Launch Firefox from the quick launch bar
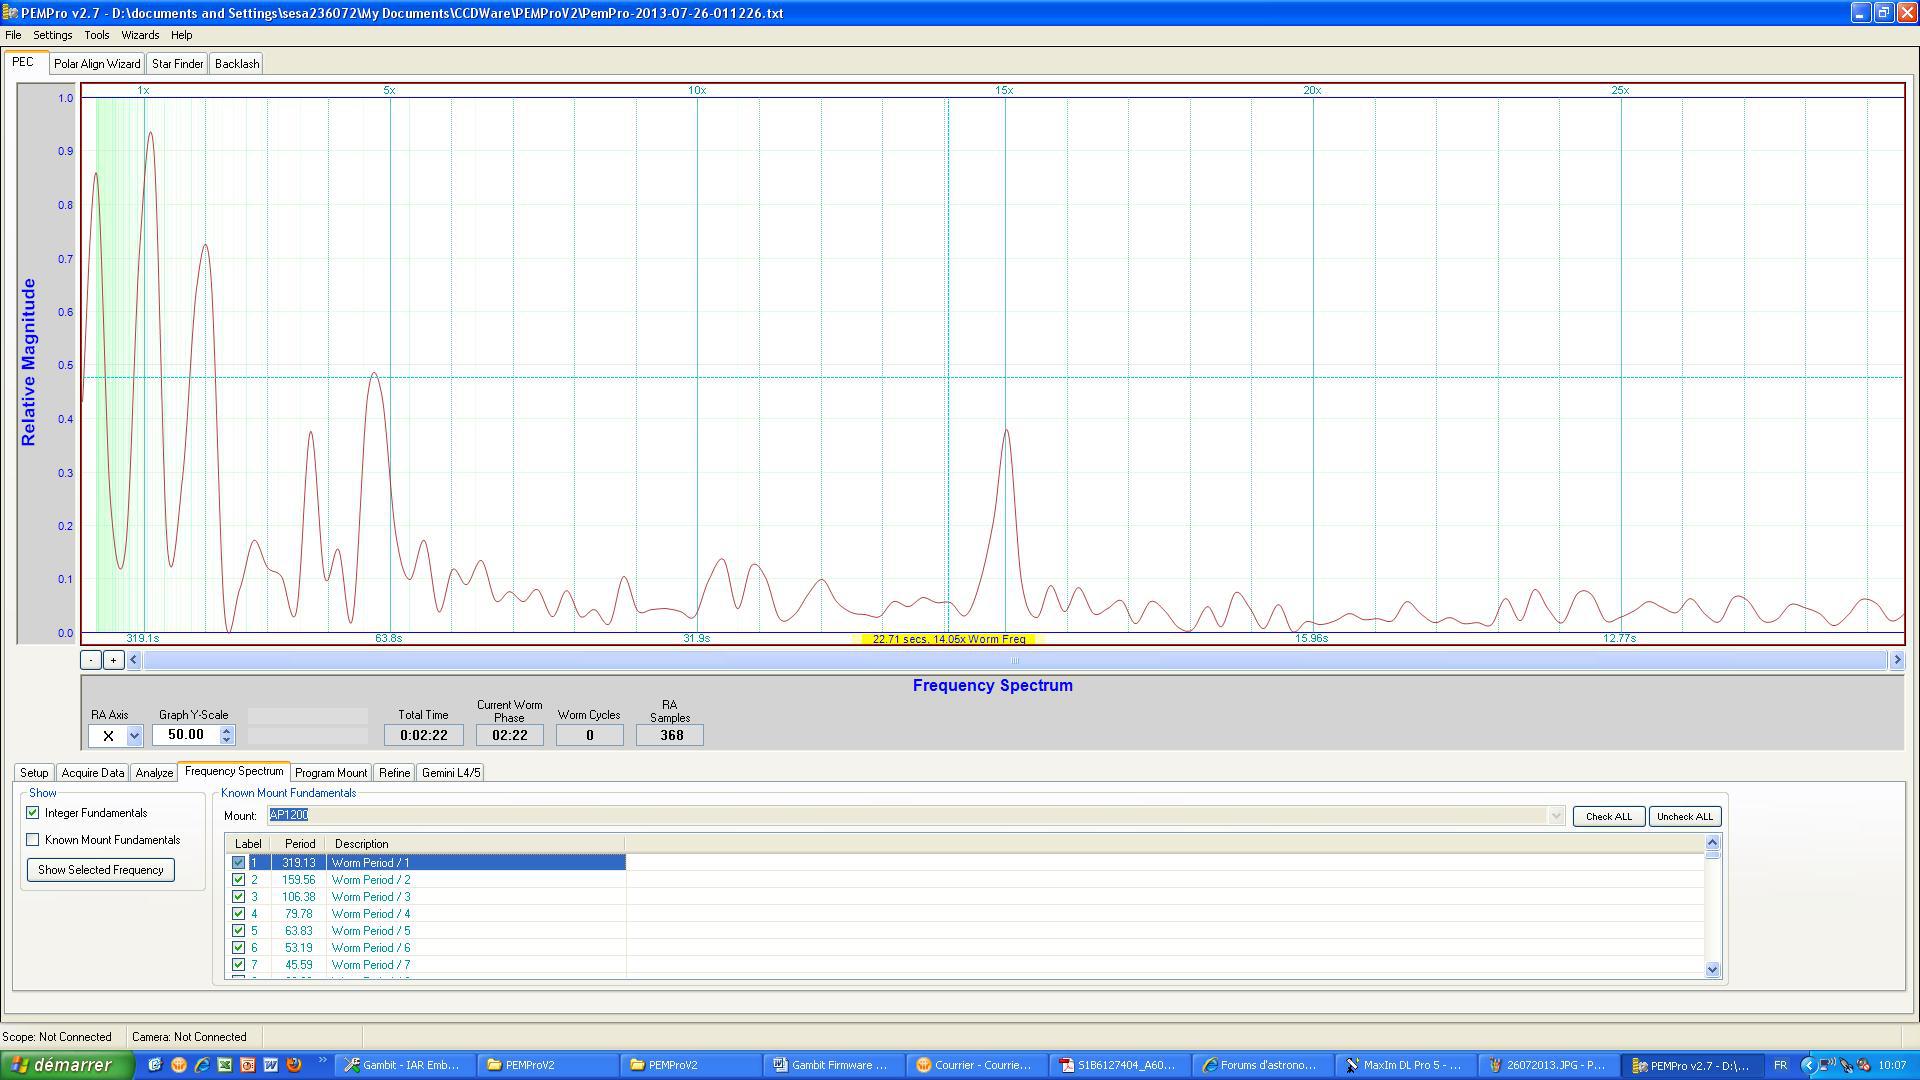 point(294,1065)
